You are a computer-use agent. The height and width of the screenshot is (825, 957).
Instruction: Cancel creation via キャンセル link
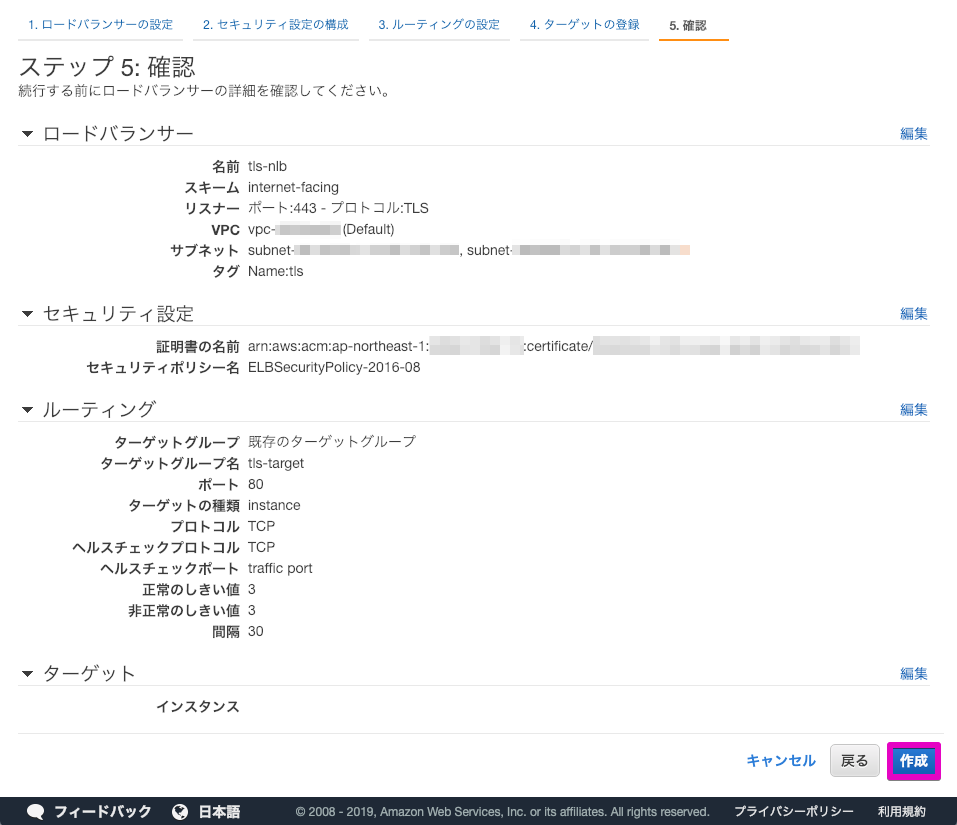click(781, 760)
